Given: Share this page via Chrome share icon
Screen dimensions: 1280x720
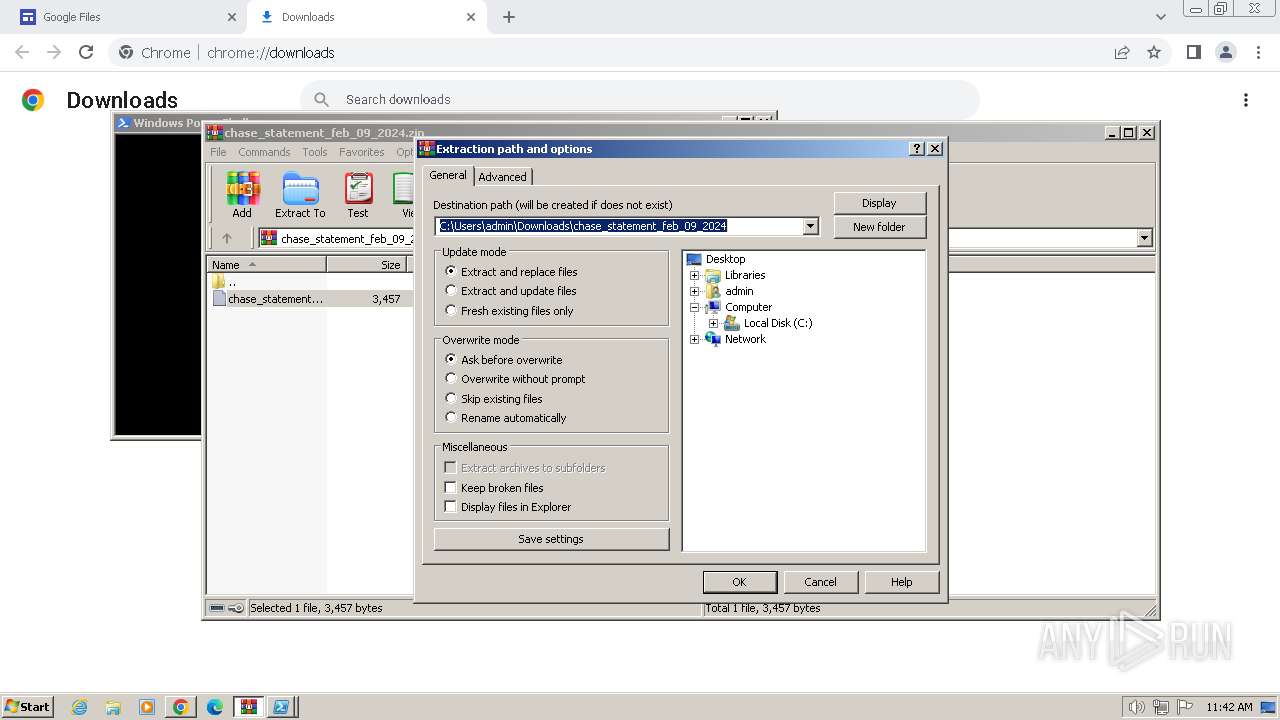Looking at the screenshot, I should pos(1122,52).
